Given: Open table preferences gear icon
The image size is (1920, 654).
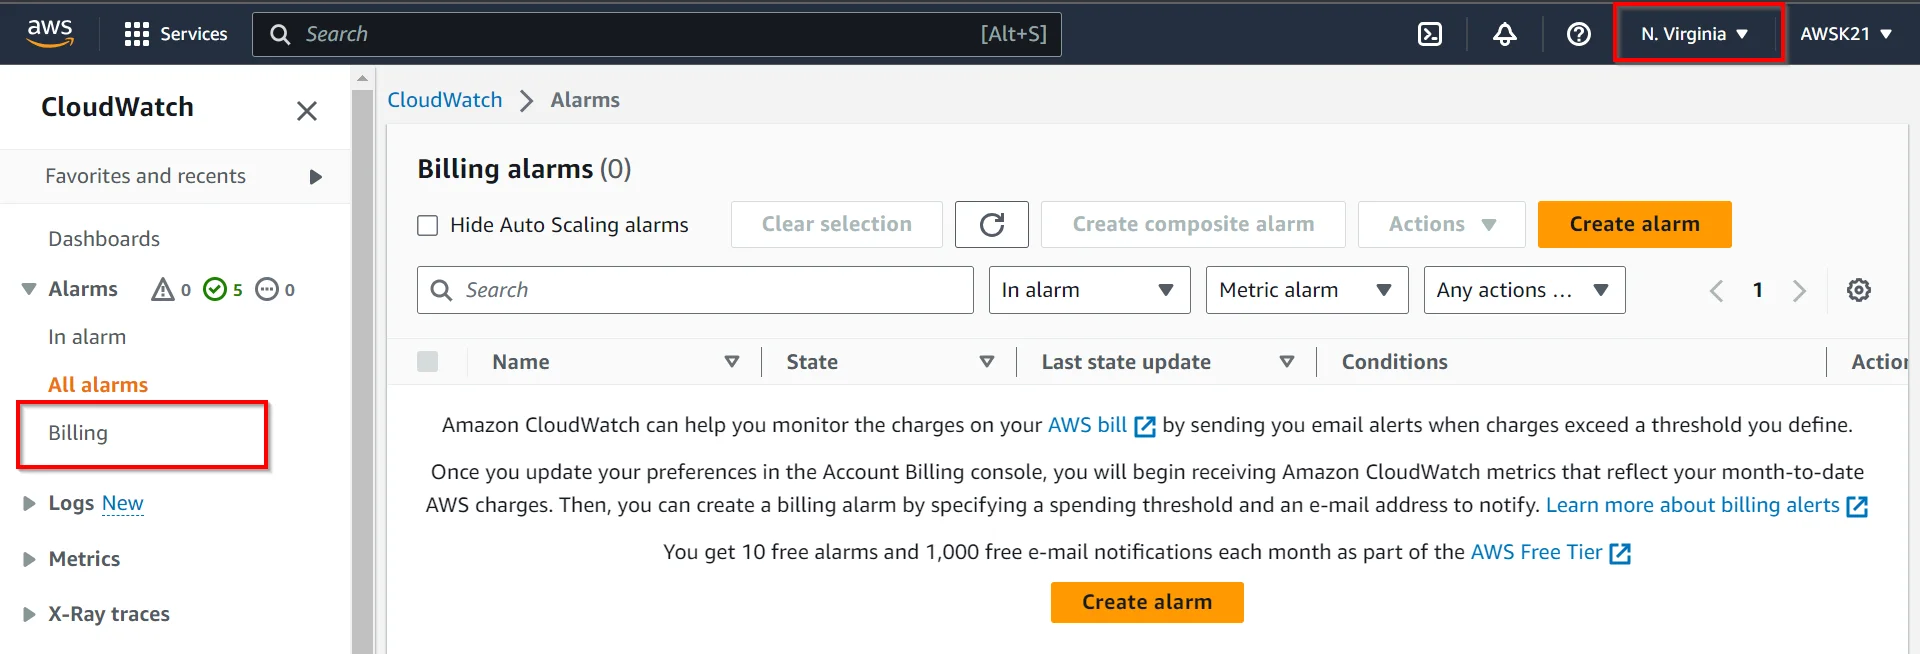Looking at the screenshot, I should [x=1858, y=290].
